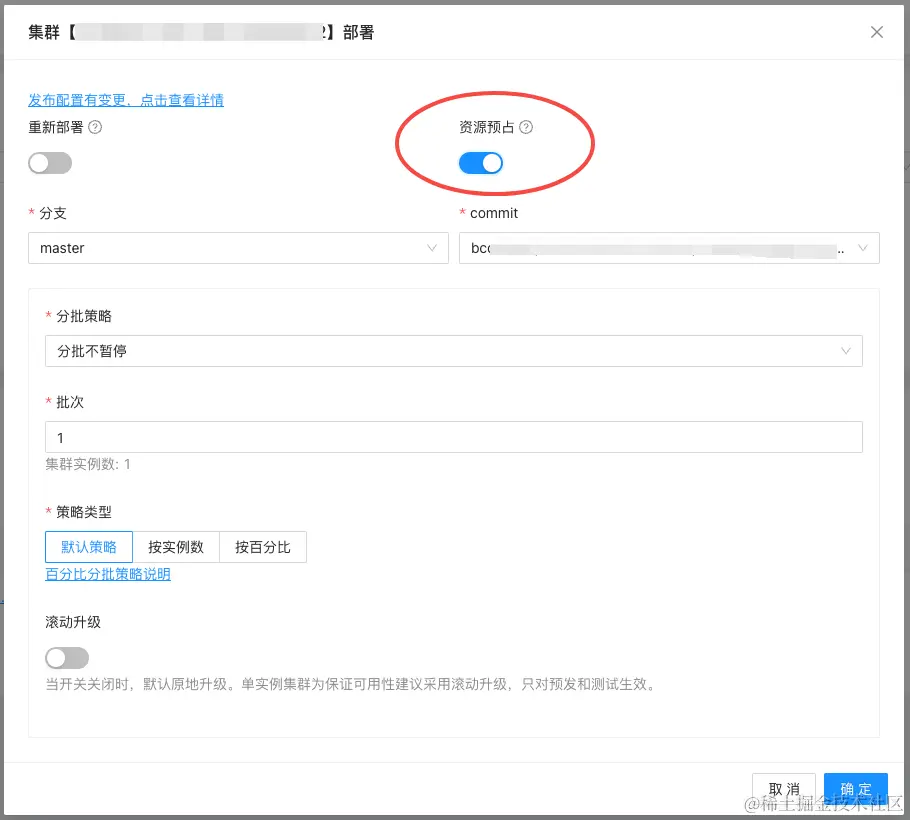
Task: Select the 默认策略 strategy type
Action: click(89, 547)
